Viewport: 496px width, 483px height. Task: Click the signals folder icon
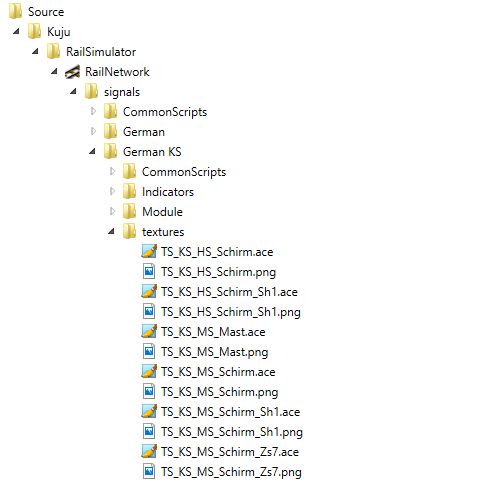tap(91, 91)
